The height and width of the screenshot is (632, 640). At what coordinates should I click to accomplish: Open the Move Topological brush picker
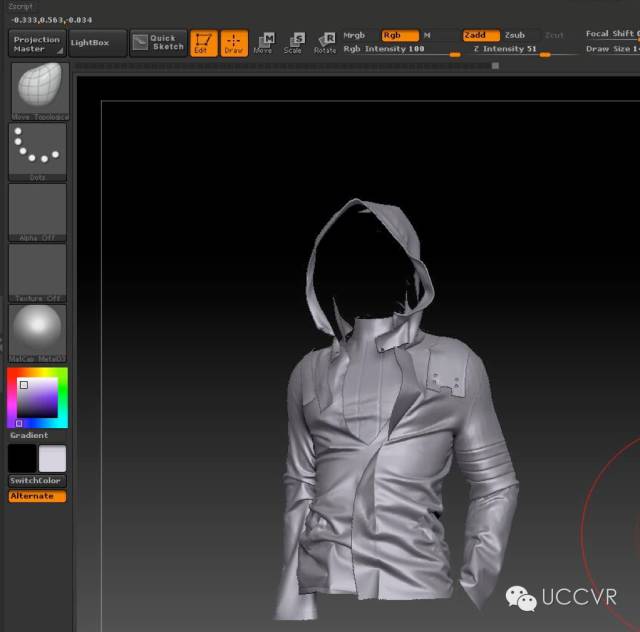point(40,91)
